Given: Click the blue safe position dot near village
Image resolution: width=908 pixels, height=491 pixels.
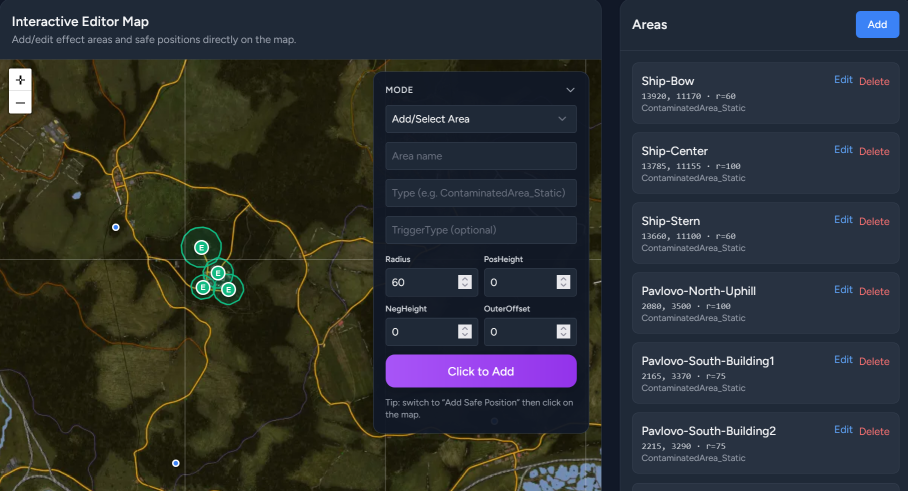Looking at the screenshot, I should 116,228.
